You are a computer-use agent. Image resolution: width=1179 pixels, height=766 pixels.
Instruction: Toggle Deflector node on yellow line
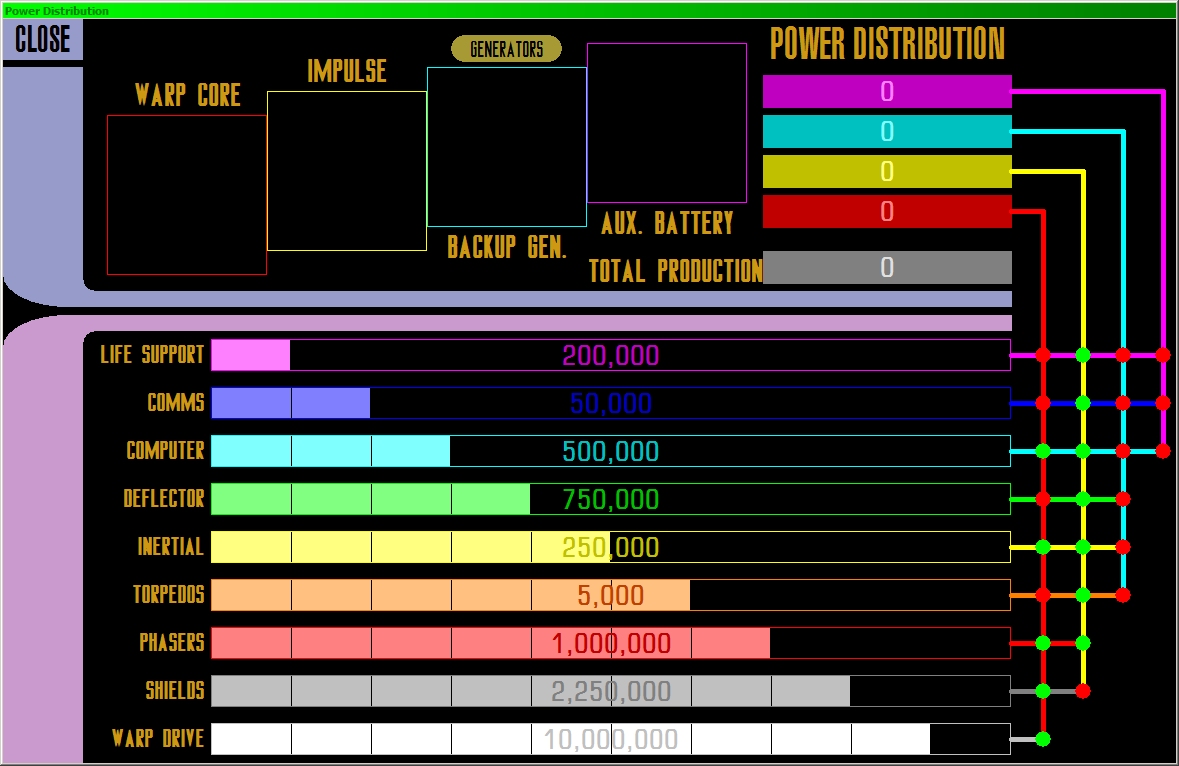point(1083,499)
